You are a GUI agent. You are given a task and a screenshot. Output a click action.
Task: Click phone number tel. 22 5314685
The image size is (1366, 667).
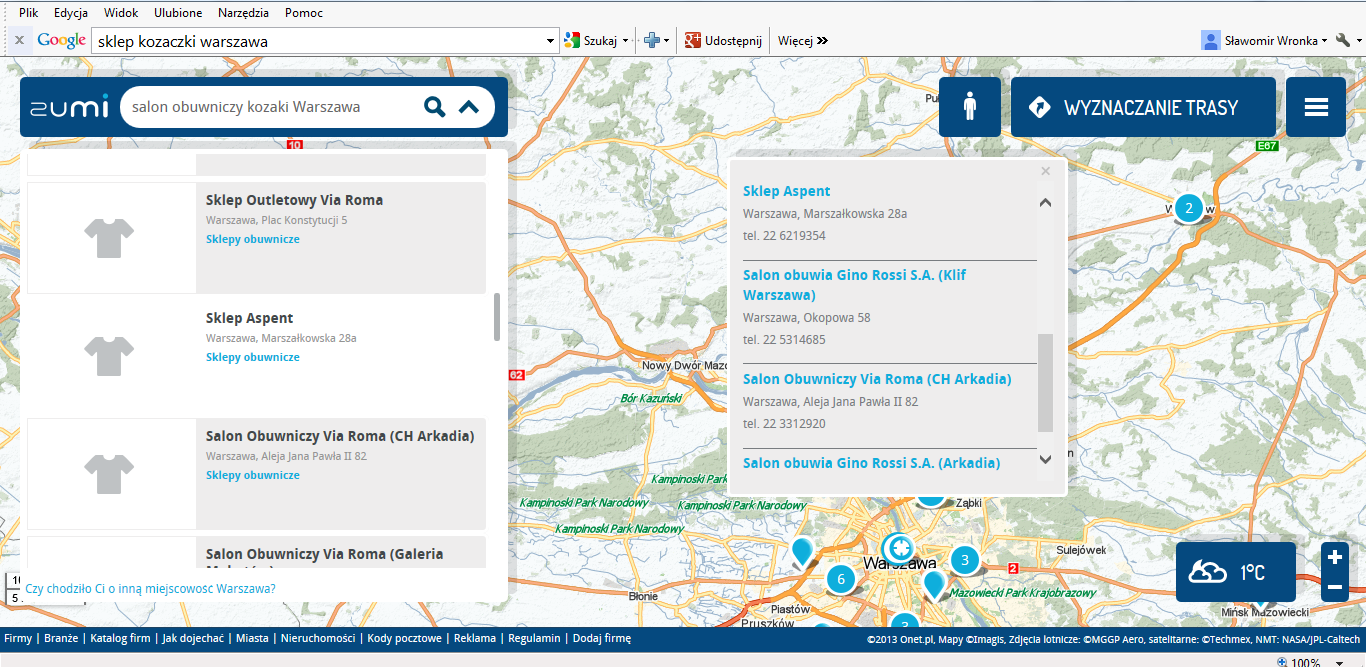(x=784, y=340)
